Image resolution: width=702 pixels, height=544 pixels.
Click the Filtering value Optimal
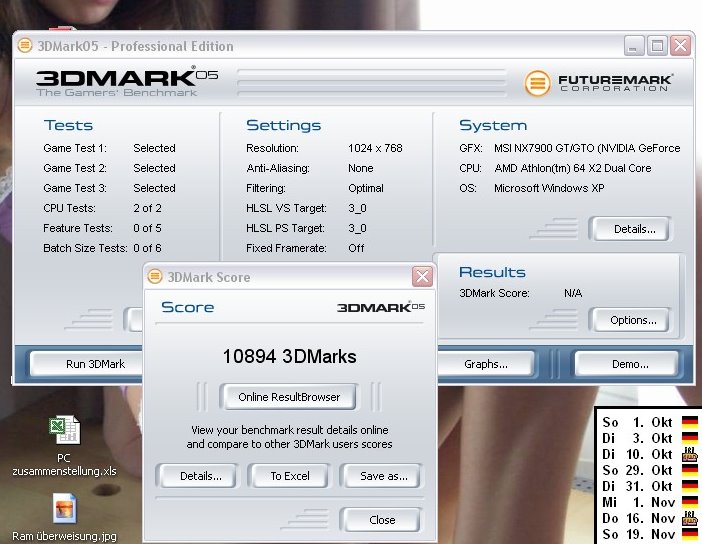tap(366, 188)
